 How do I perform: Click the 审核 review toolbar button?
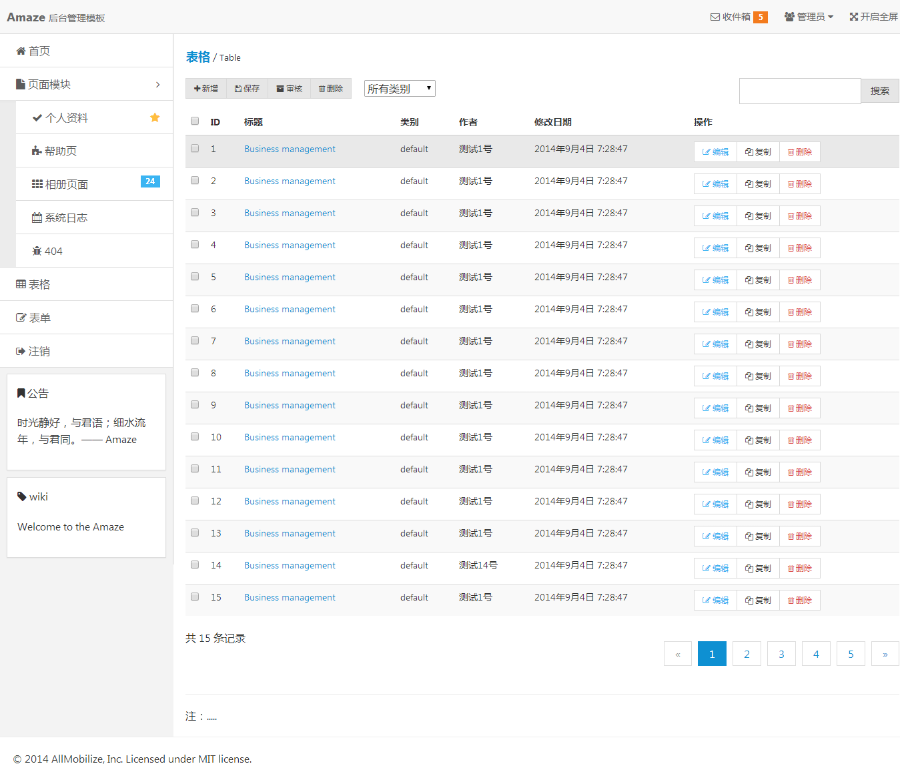click(289, 88)
